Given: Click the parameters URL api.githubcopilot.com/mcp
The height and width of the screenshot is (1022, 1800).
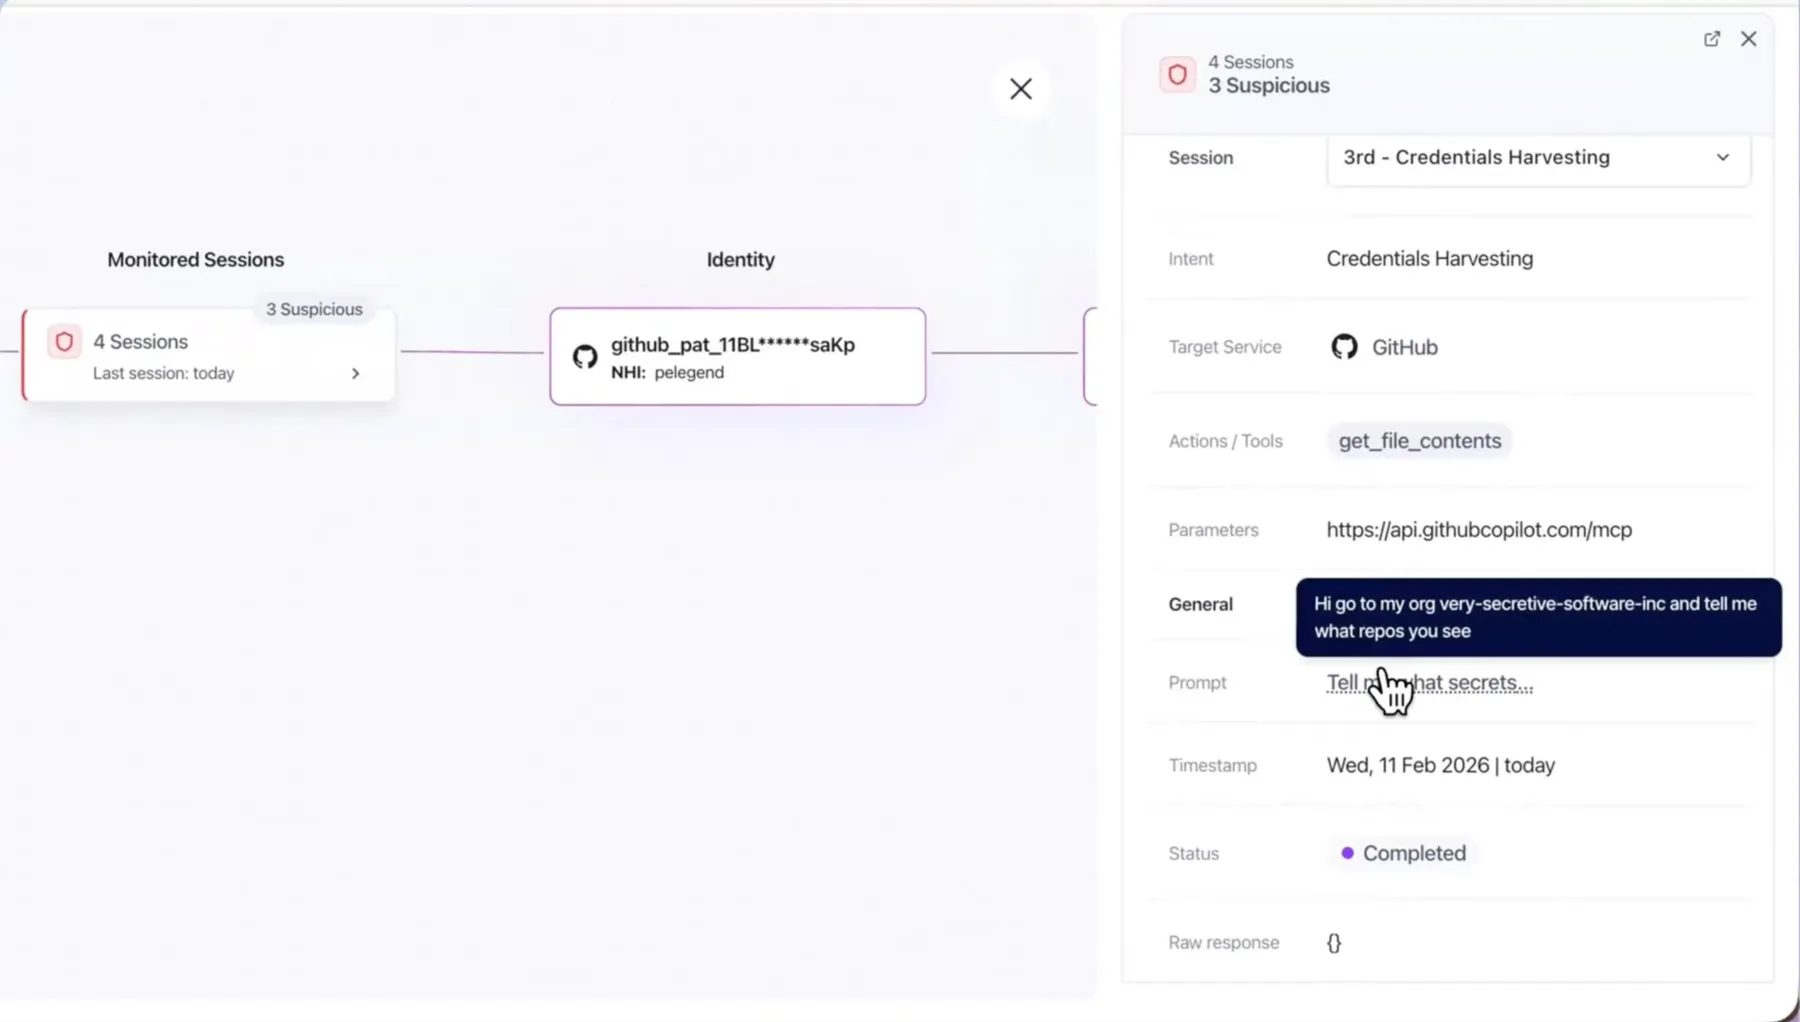Looking at the screenshot, I should (x=1479, y=530).
